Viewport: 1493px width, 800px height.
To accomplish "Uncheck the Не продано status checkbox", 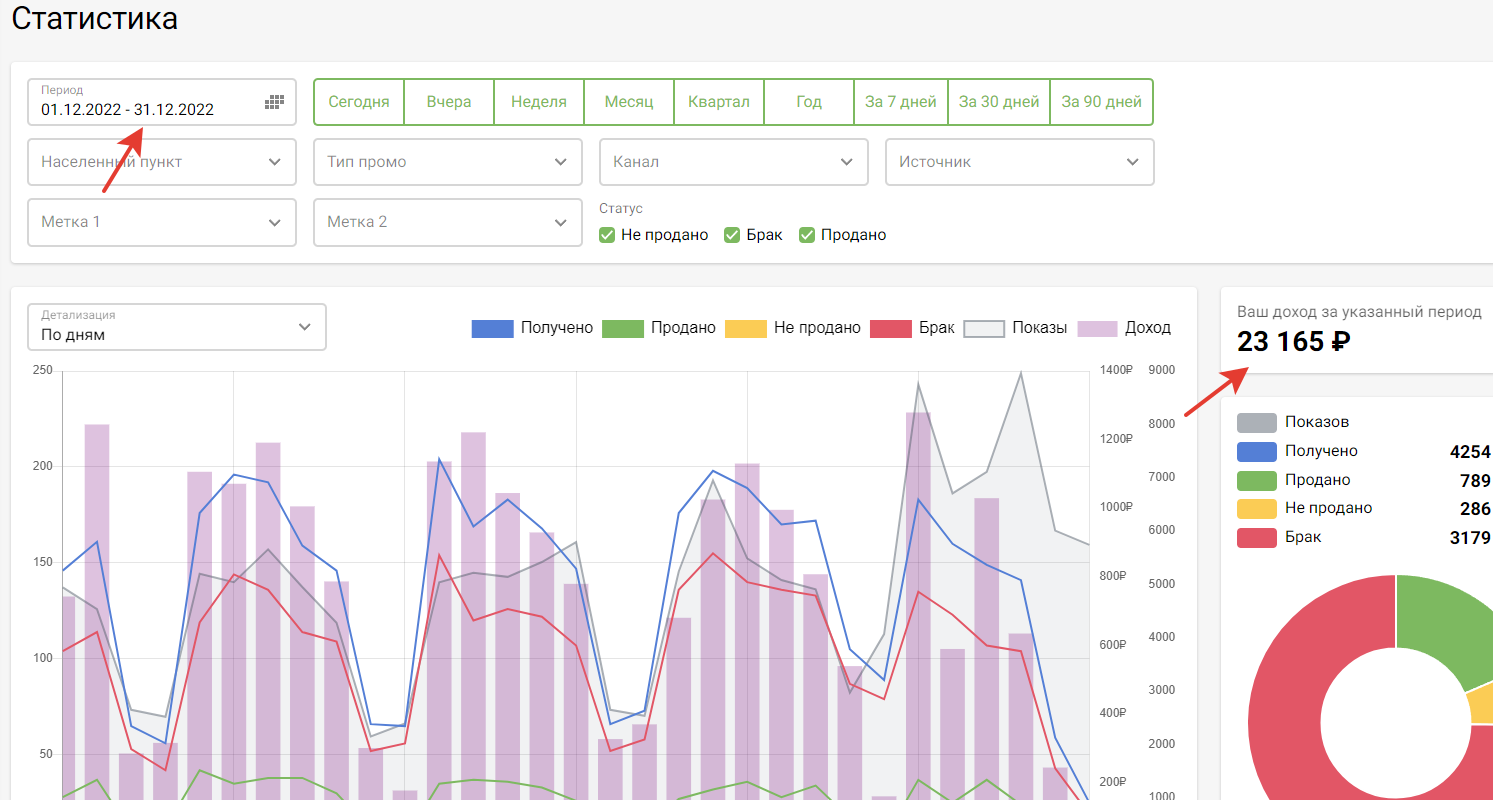I will 607,235.
